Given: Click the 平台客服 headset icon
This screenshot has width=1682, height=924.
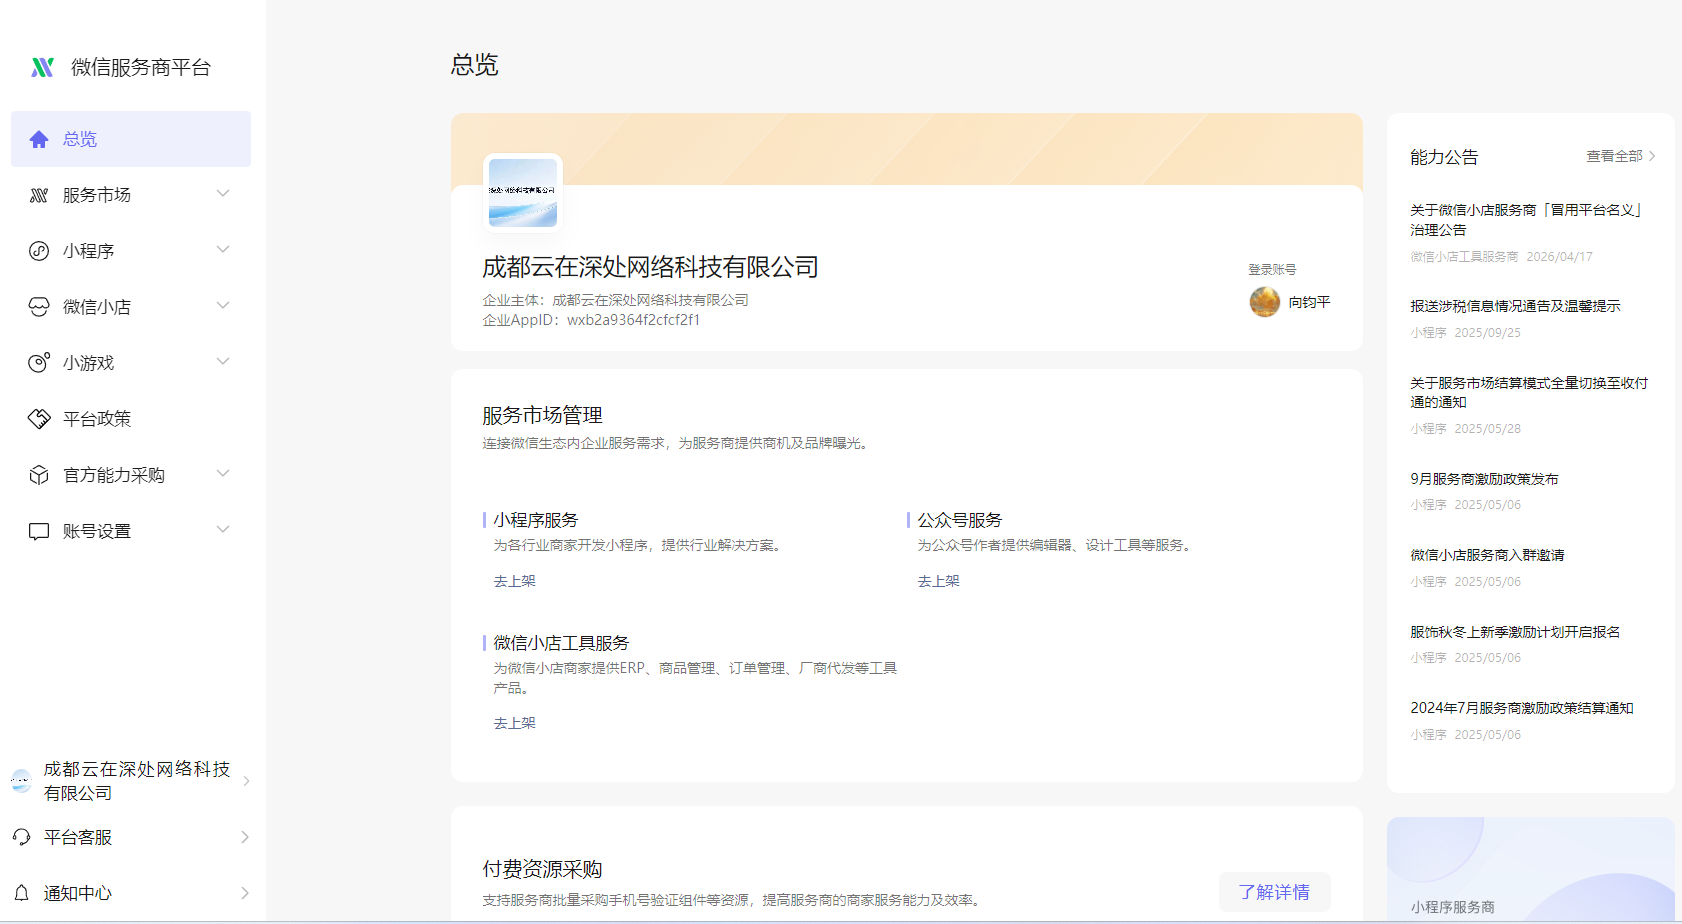Looking at the screenshot, I should (x=21, y=837).
